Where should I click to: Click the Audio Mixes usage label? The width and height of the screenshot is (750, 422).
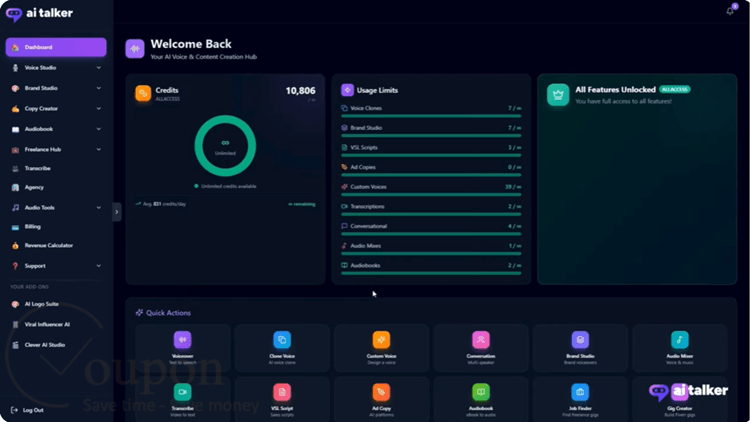pyautogui.click(x=365, y=246)
